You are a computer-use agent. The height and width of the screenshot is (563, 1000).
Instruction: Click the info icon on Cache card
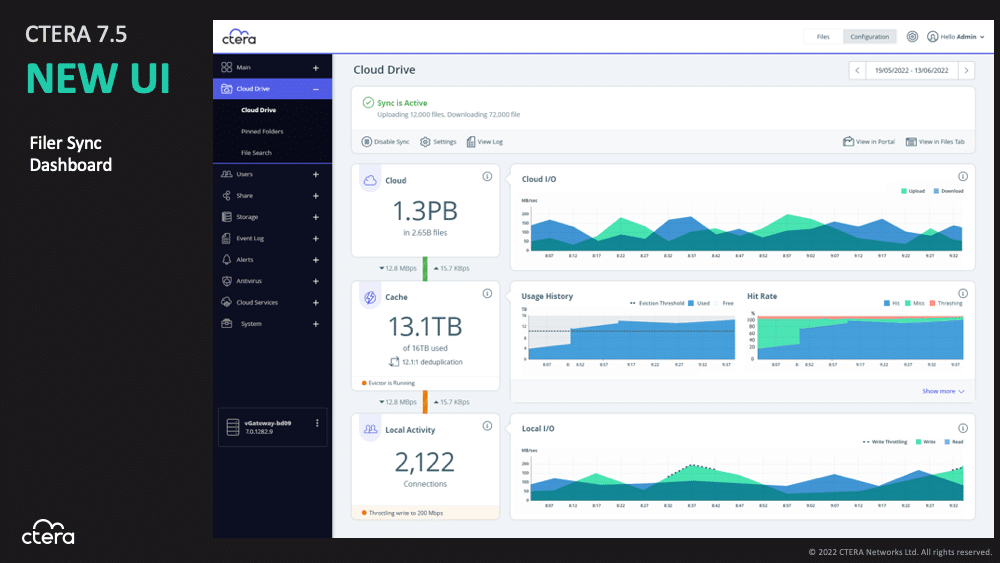(x=487, y=293)
